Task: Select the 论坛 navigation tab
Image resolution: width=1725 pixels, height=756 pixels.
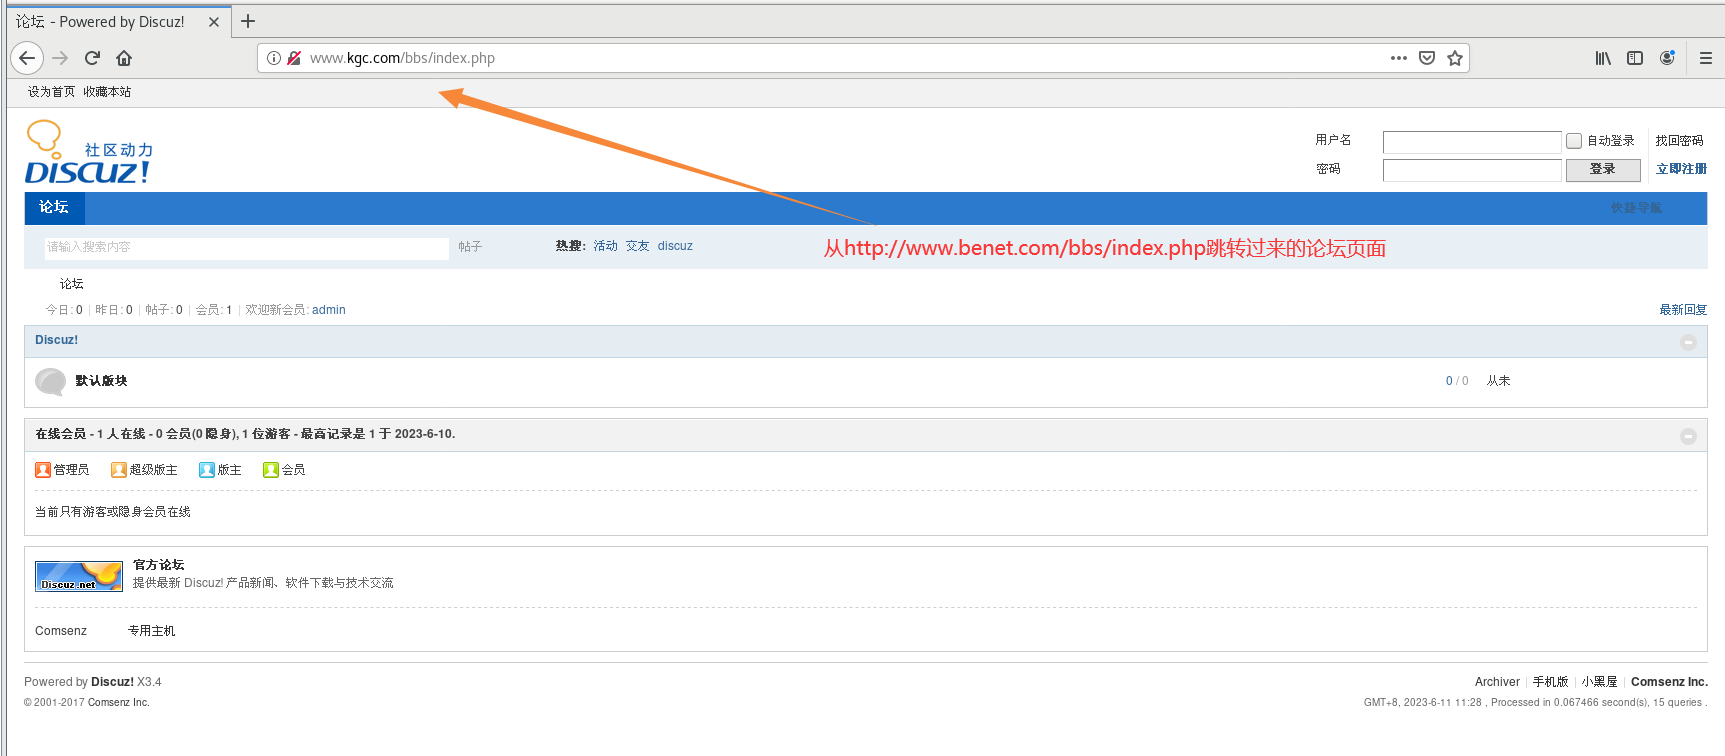Action: tap(54, 207)
